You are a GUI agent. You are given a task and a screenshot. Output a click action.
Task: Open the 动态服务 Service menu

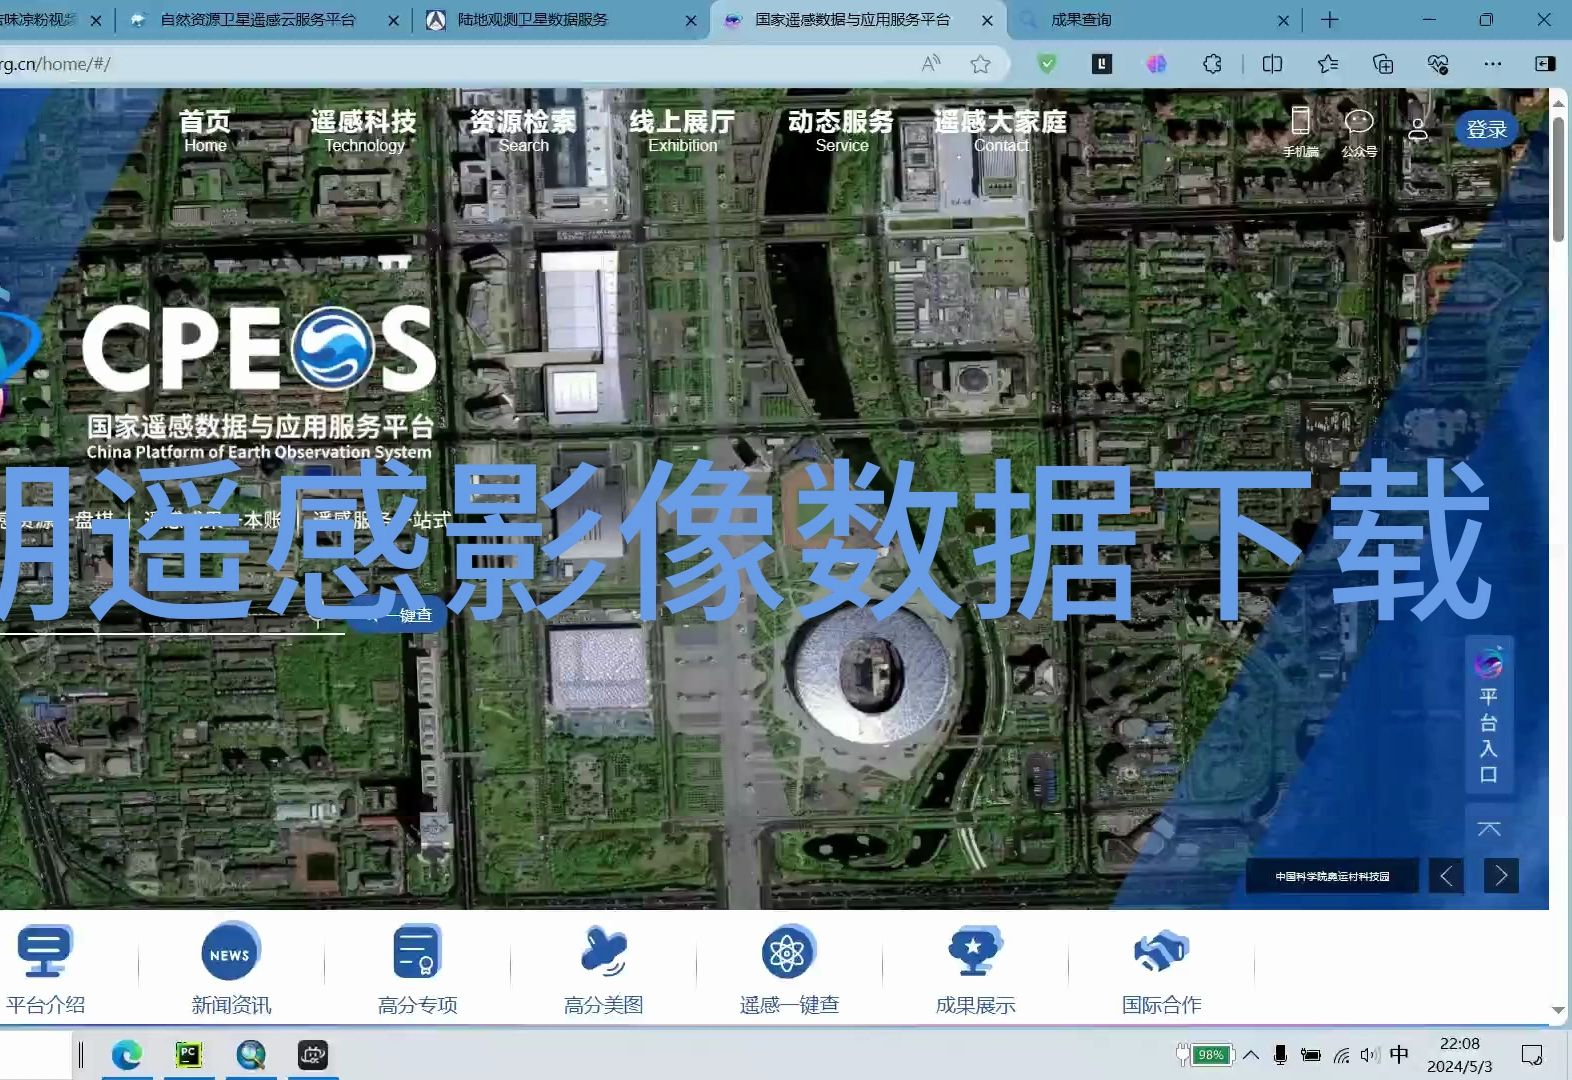(x=841, y=131)
